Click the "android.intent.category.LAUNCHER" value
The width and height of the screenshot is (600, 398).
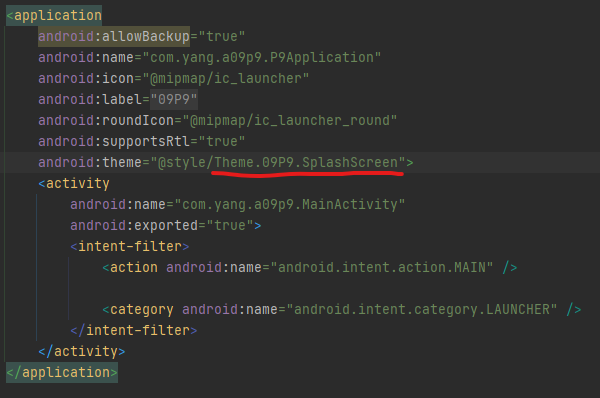[x=422, y=309]
